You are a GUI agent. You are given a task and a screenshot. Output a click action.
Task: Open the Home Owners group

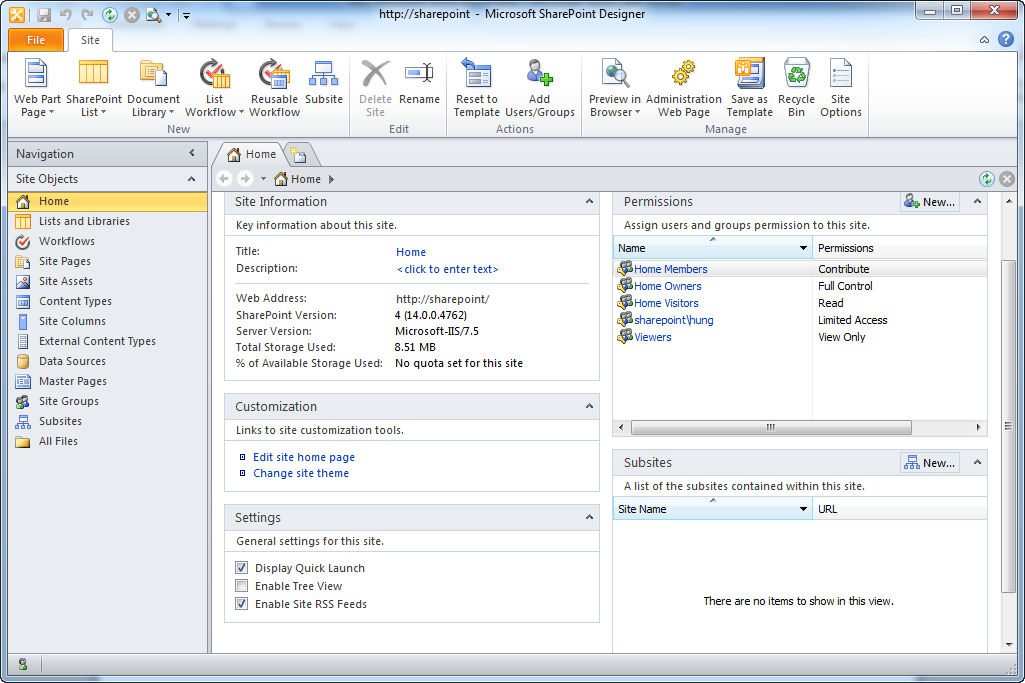[x=667, y=286]
